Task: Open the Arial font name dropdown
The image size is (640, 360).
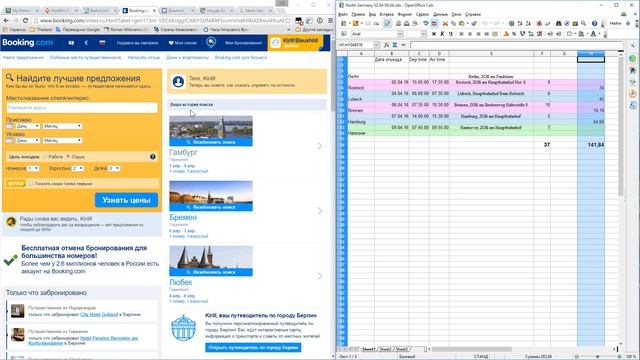Action: point(400,34)
